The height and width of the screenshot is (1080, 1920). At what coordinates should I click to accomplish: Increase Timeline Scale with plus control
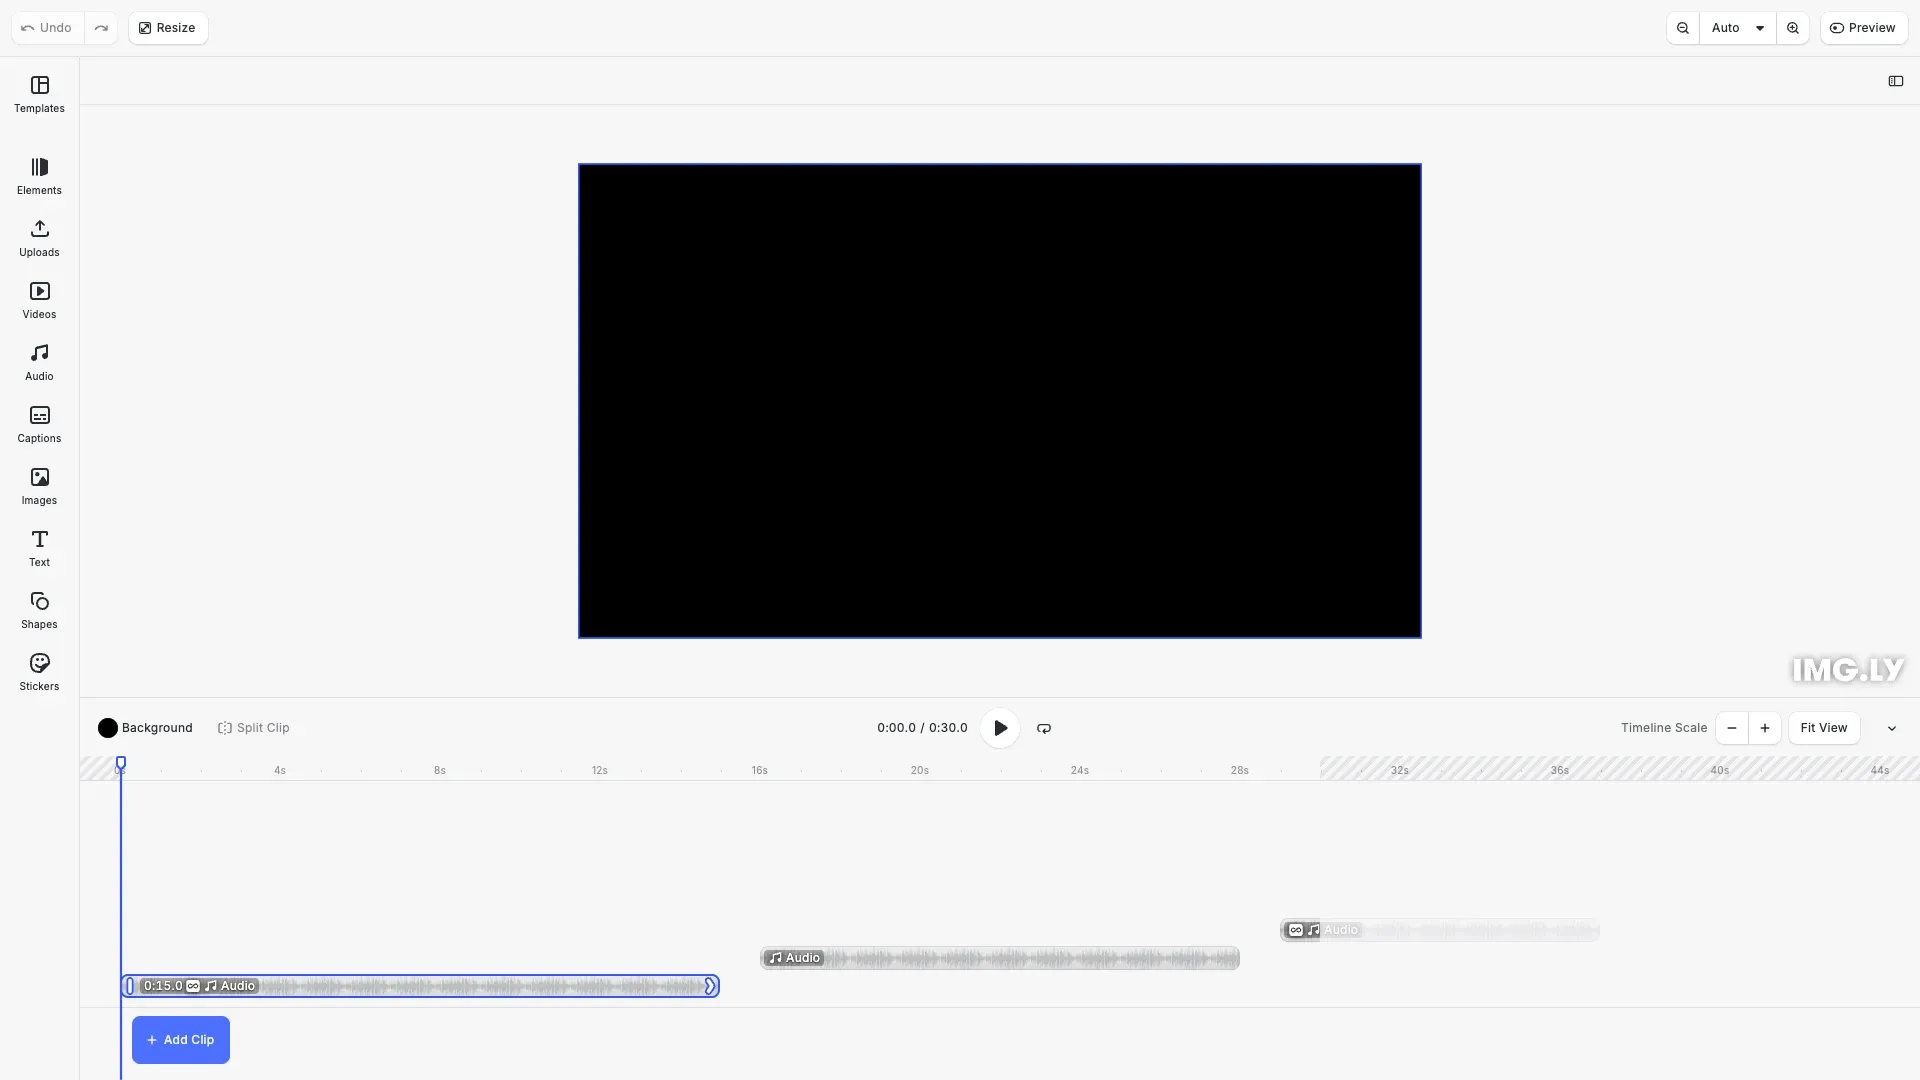click(1764, 727)
